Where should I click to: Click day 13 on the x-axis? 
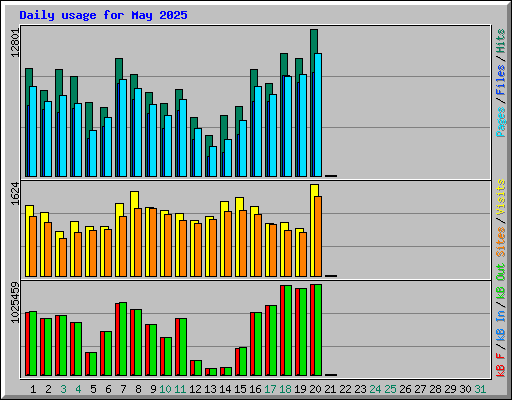click(x=210, y=389)
